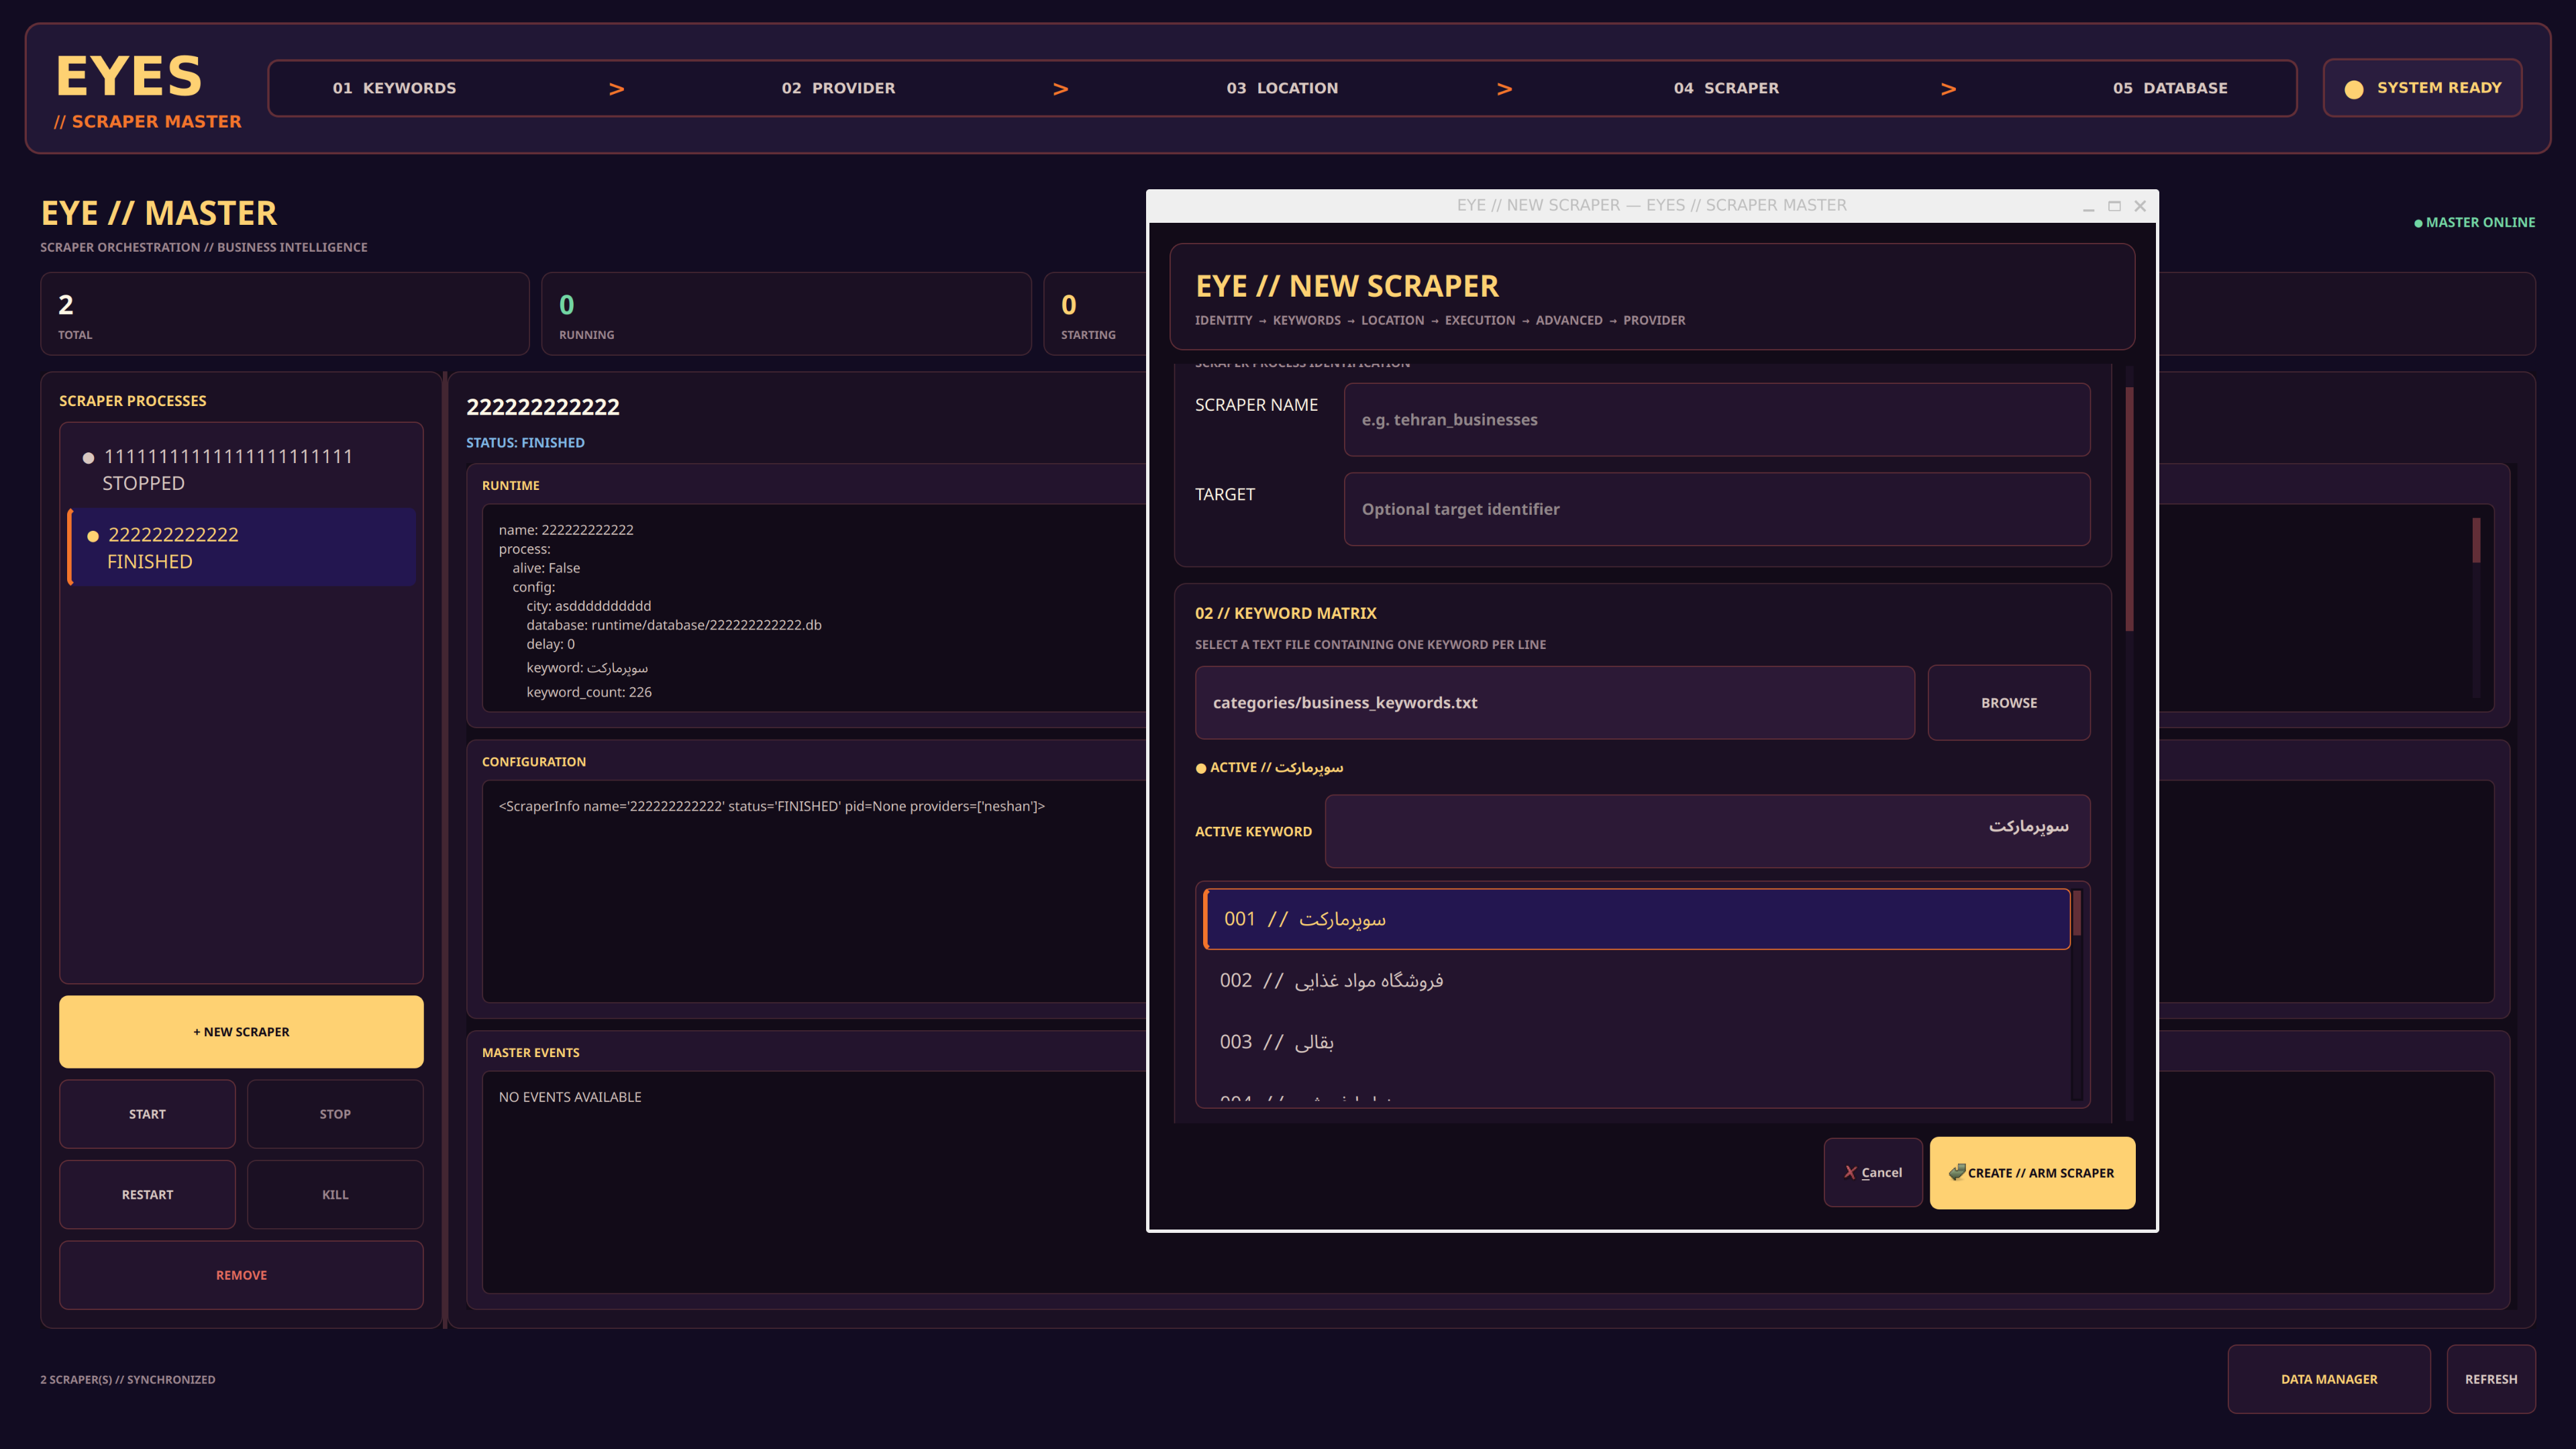Click the status dot beside 1111111111111111111111
Image resolution: width=2576 pixels, height=1449 pixels.
(x=88, y=458)
